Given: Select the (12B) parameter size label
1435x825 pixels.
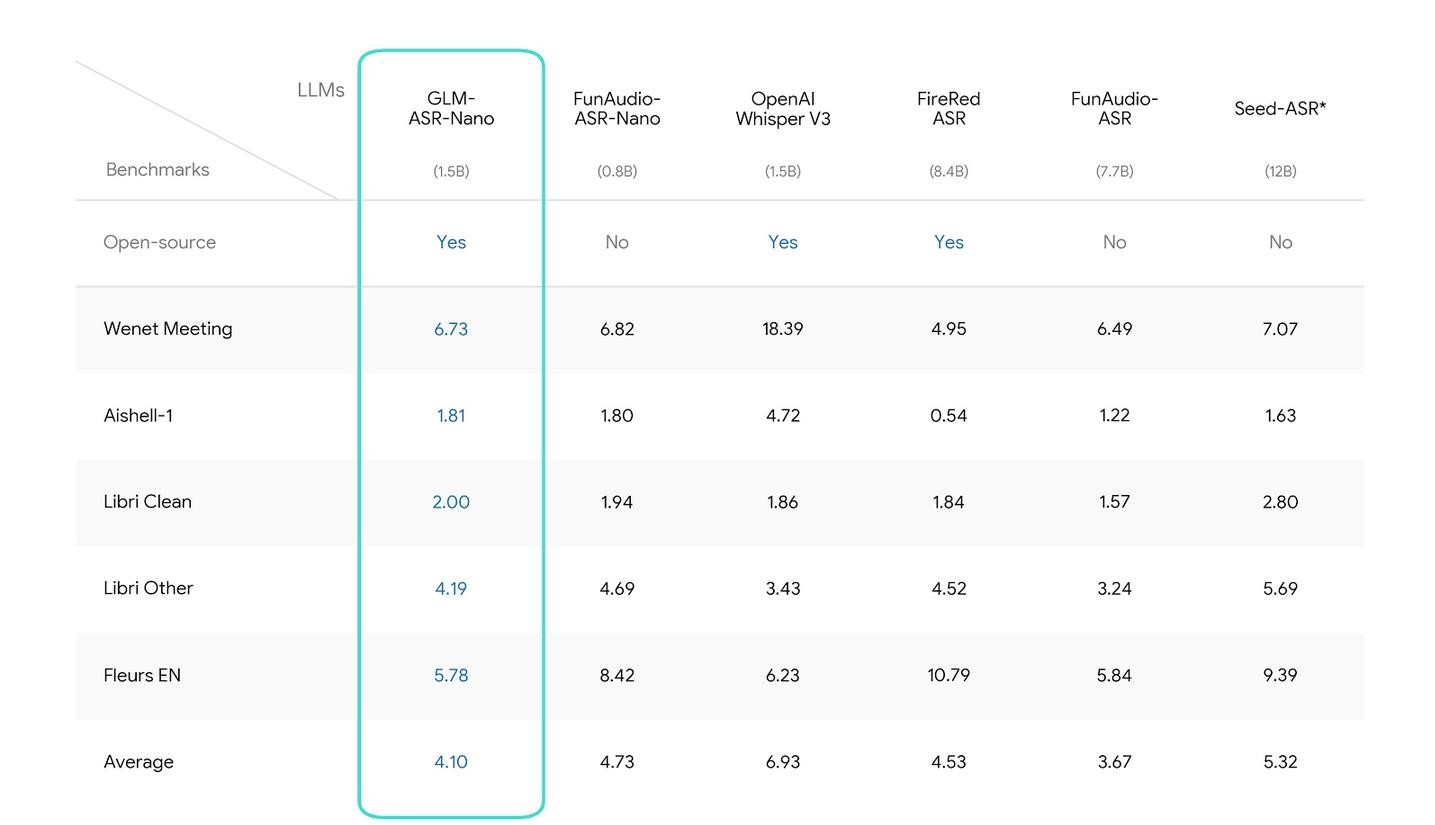Looking at the screenshot, I should click(x=1280, y=171).
